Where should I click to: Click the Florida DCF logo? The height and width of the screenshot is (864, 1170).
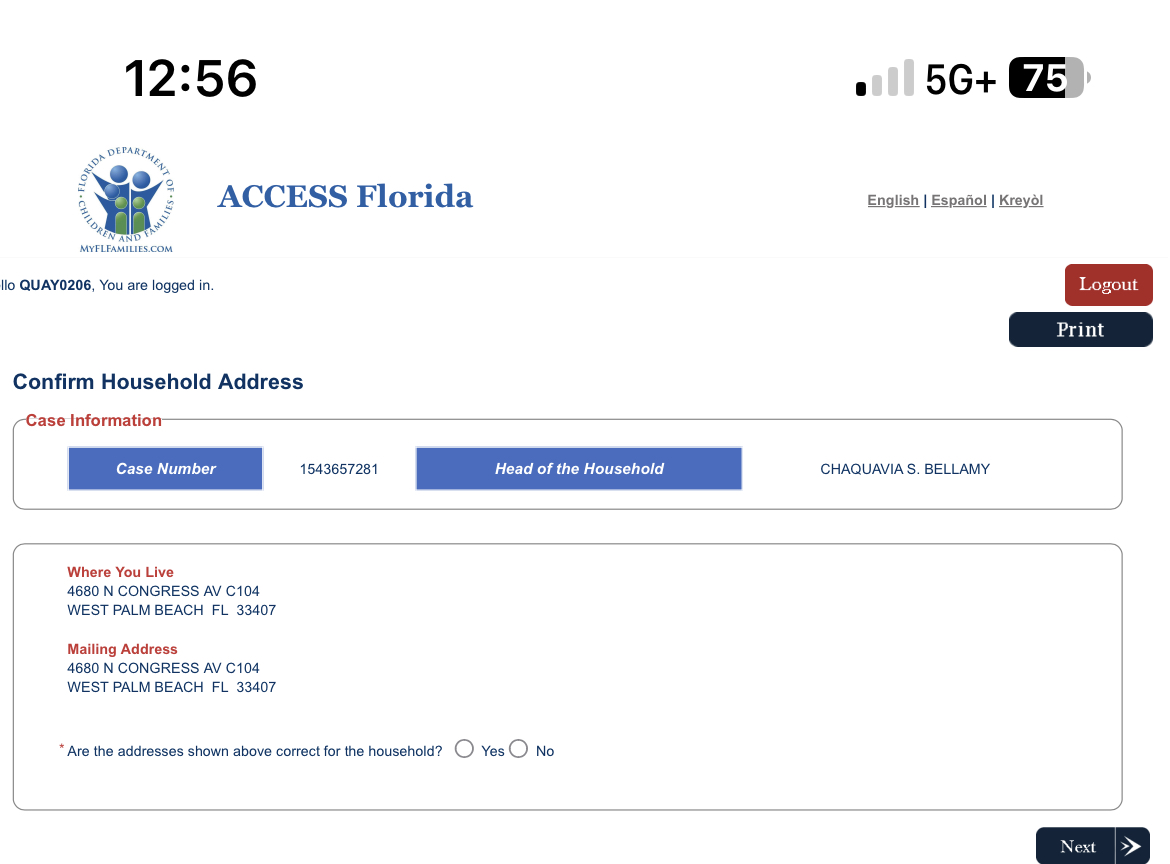pos(126,199)
